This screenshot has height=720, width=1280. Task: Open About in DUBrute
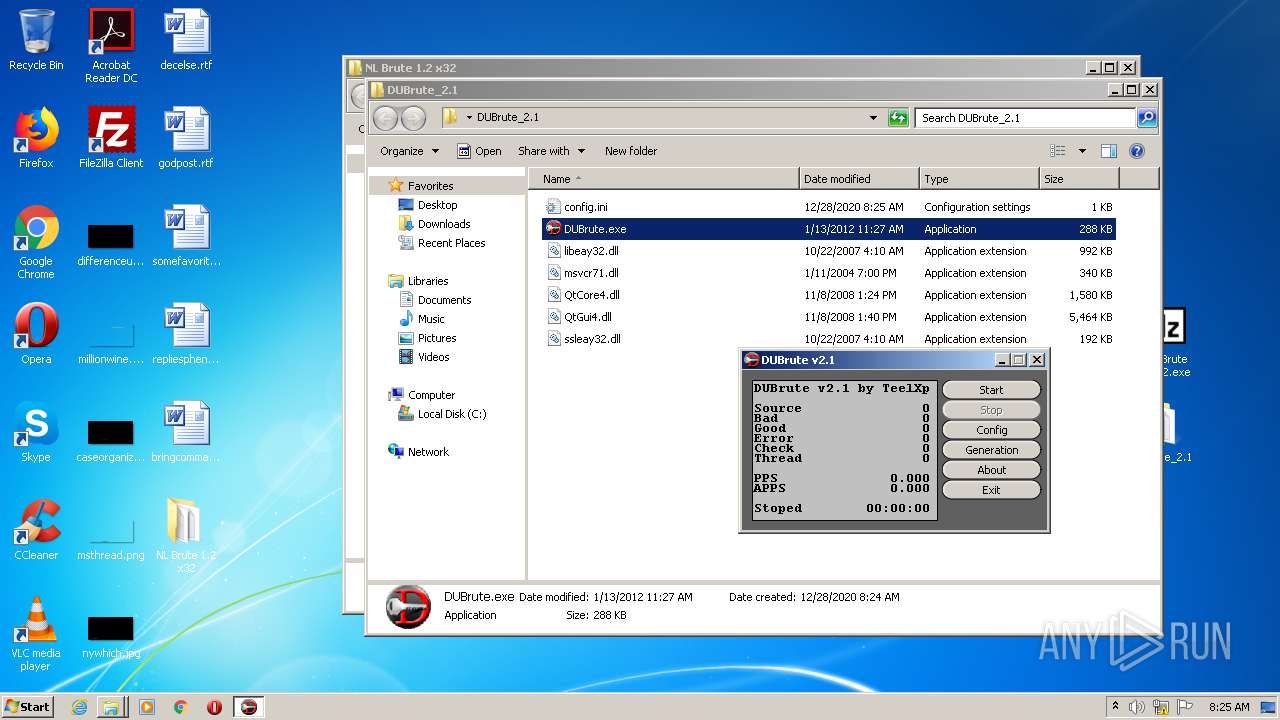click(x=991, y=470)
